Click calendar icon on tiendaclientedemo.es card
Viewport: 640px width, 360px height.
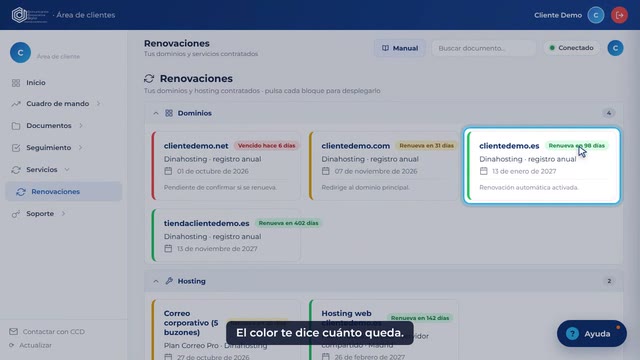pyautogui.click(x=168, y=249)
